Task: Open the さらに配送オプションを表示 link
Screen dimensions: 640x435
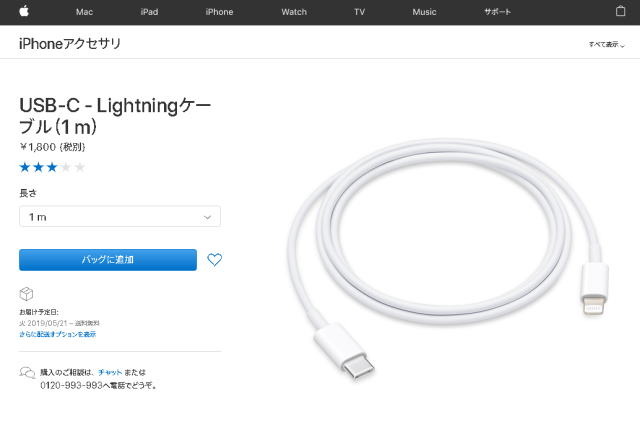Action: [58, 334]
